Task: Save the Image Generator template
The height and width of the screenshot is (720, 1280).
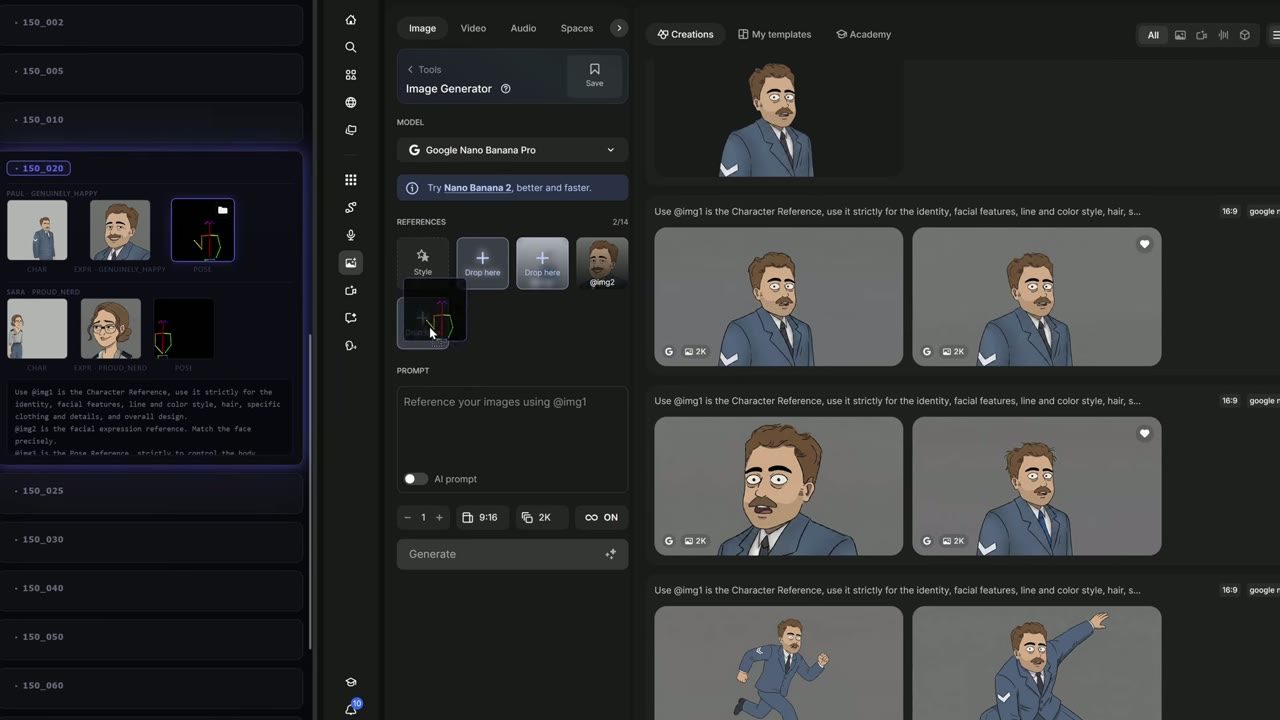Action: 594,75
